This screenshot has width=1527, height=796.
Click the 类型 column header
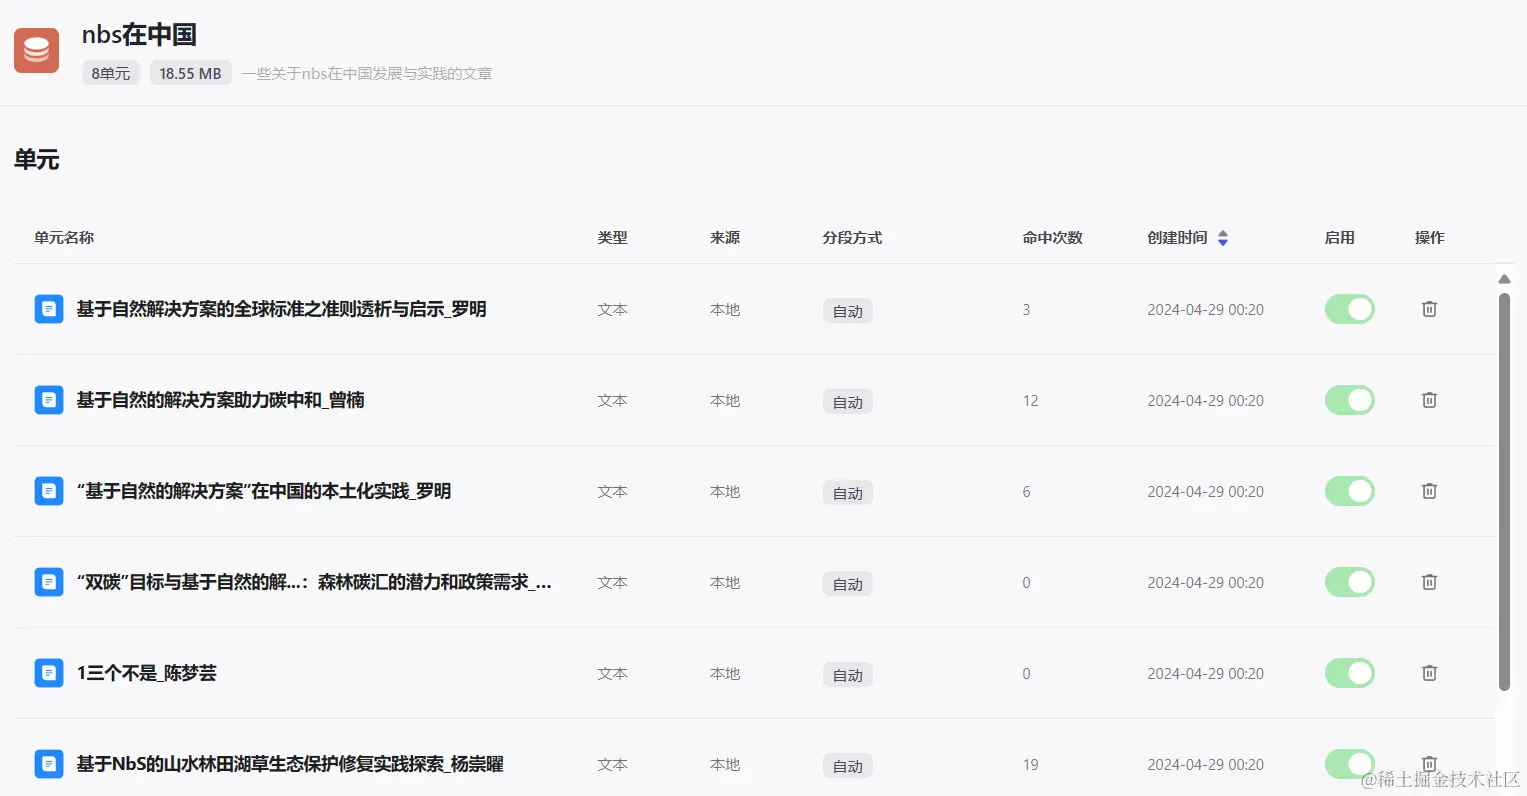(612, 238)
